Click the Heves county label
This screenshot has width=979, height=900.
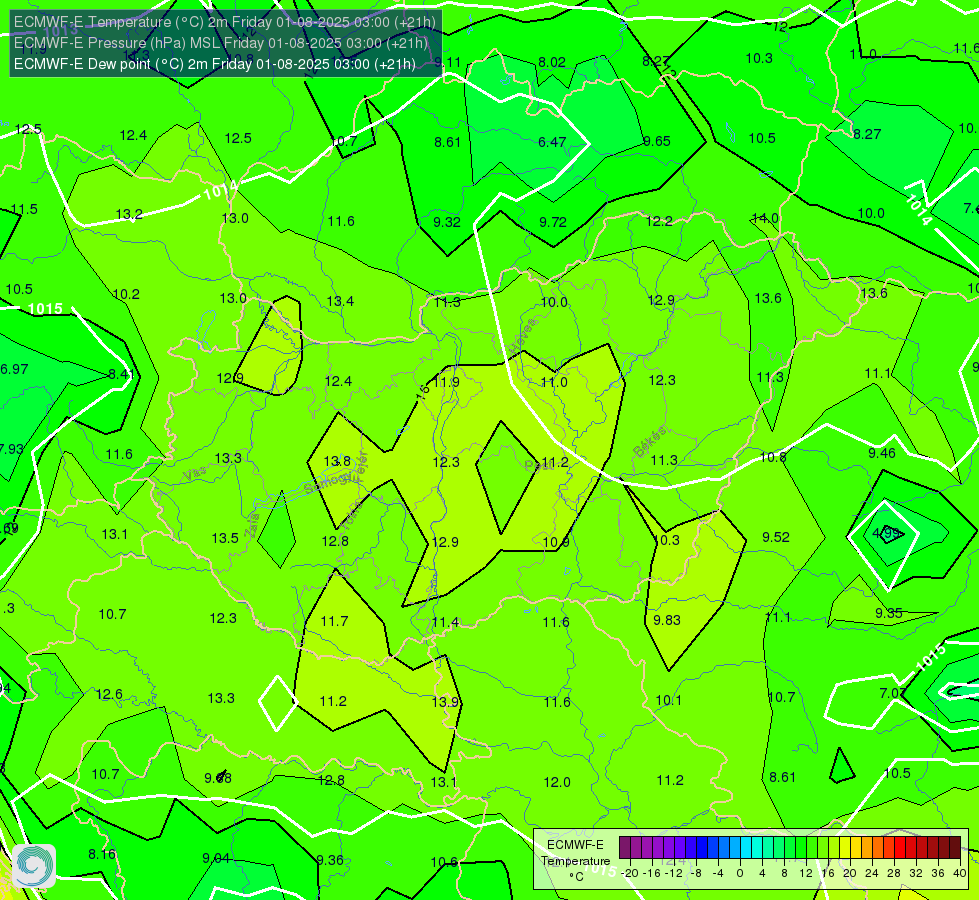pyautogui.click(x=521, y=334)
